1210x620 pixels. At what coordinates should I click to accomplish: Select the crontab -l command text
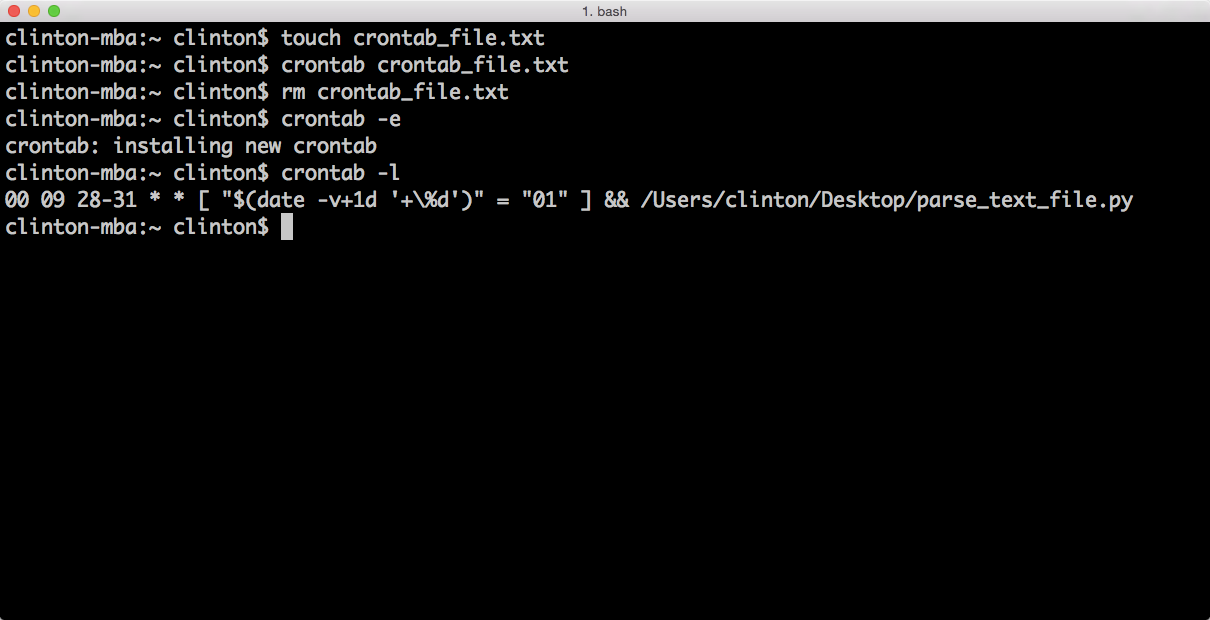pyautogui.click(x=340, y=172)
